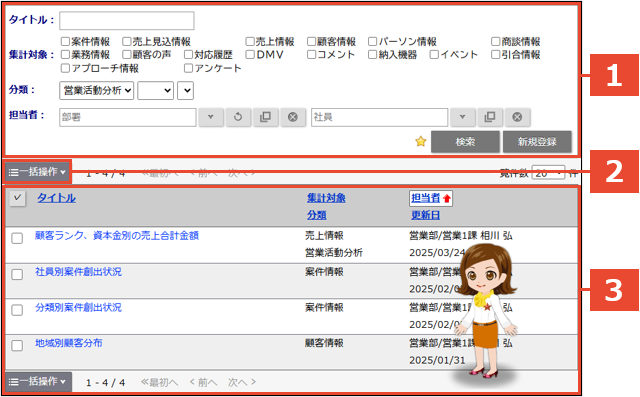Open report 分類別案件創出状況
The image size is (640, 397).
pos(78,307)
